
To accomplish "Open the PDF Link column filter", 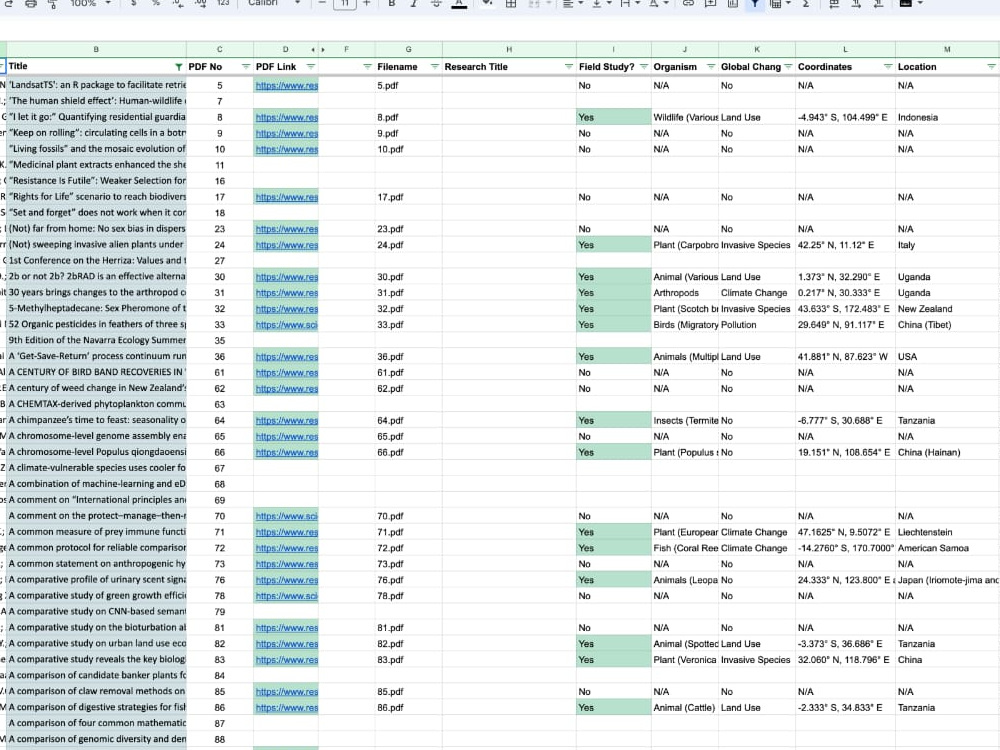I will [x=311, y=66].
